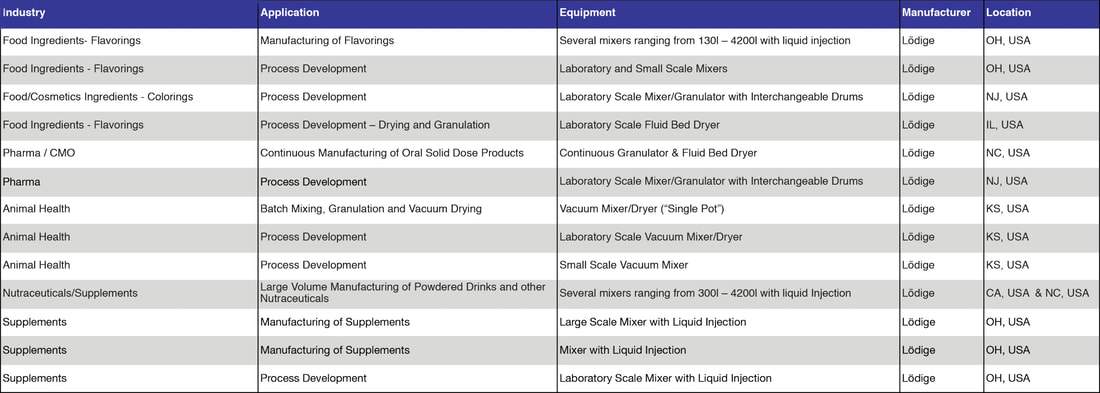Select the Equipment column header

tap(728, 13)
